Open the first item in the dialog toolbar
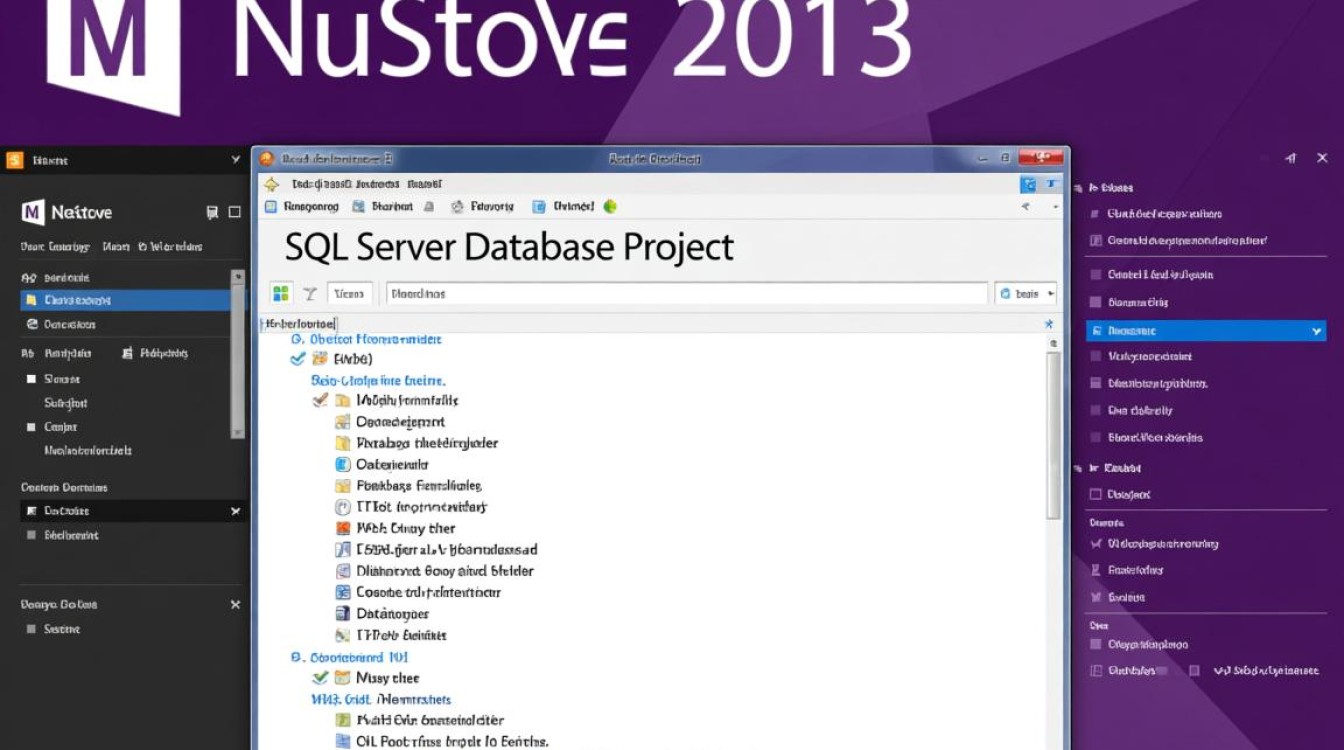The height and width of the screenshot is (750, 1344). (x=303, y=206)
